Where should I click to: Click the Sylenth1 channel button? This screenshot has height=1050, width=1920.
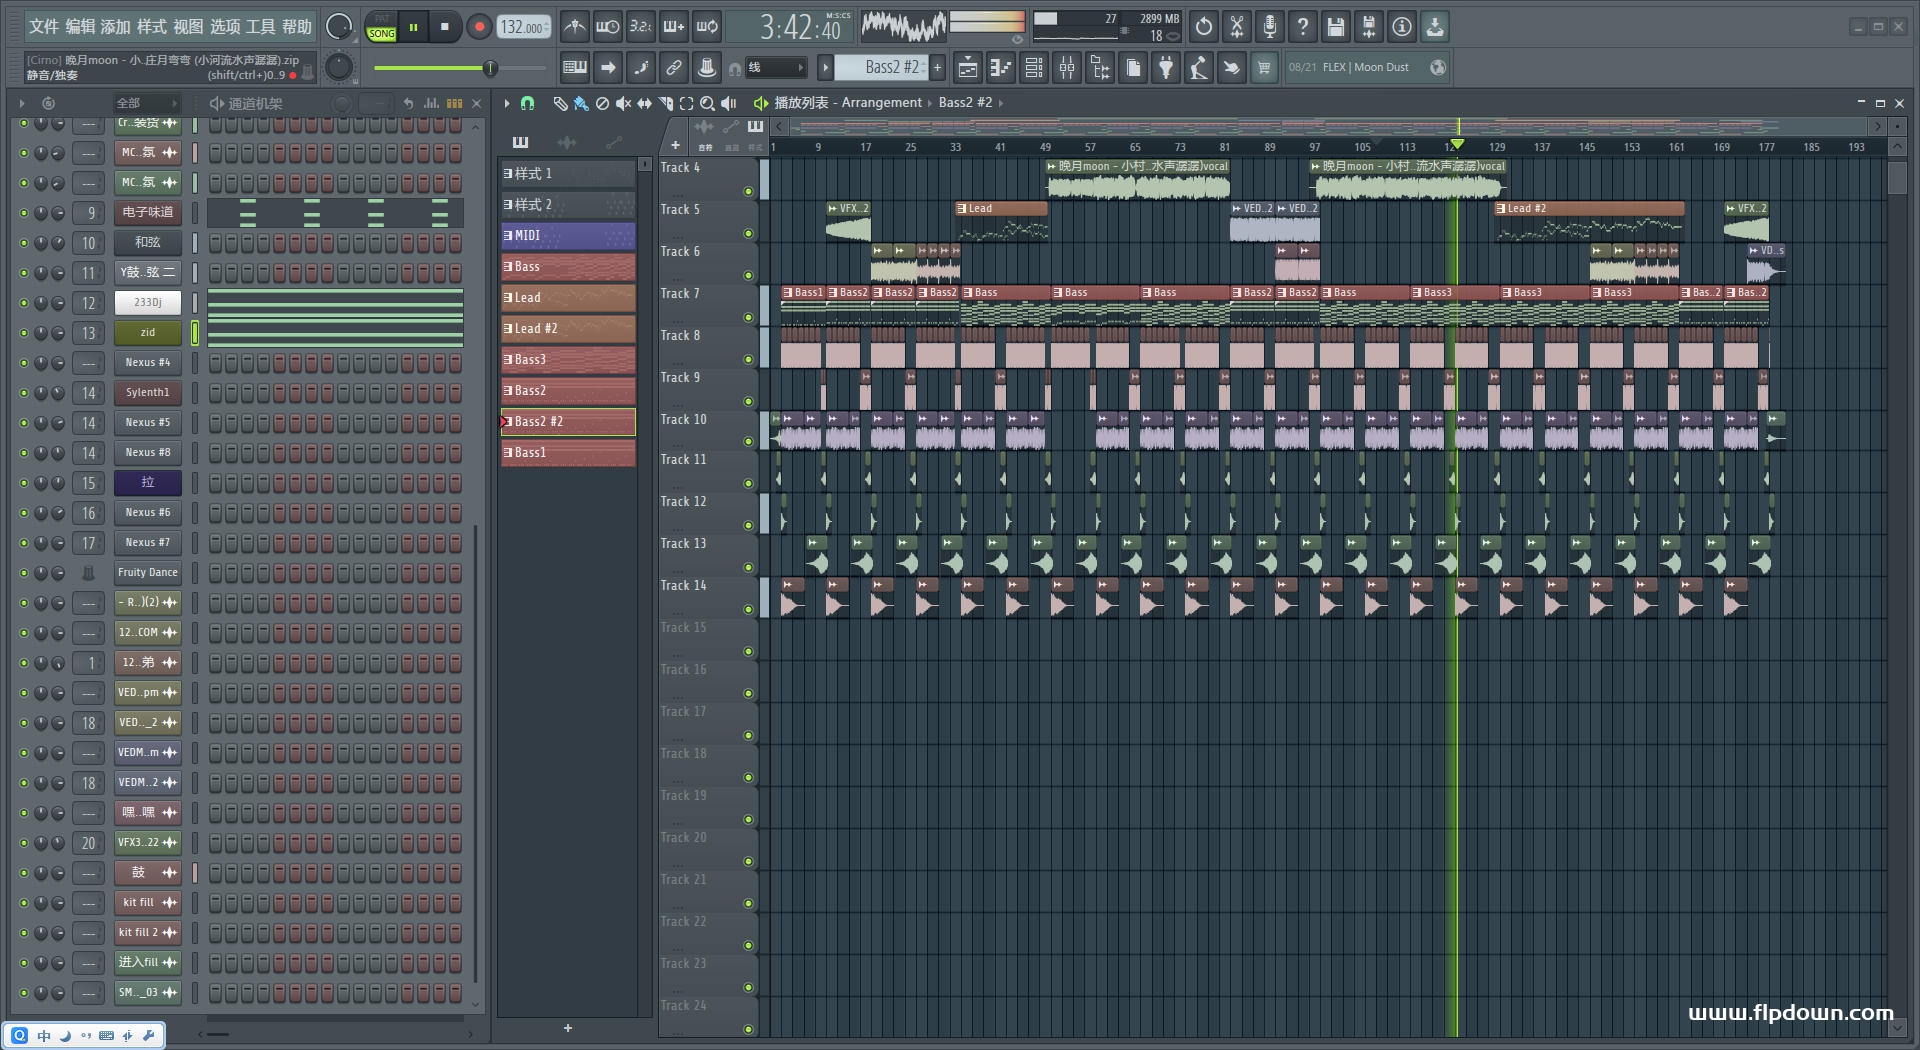[147, 393]
